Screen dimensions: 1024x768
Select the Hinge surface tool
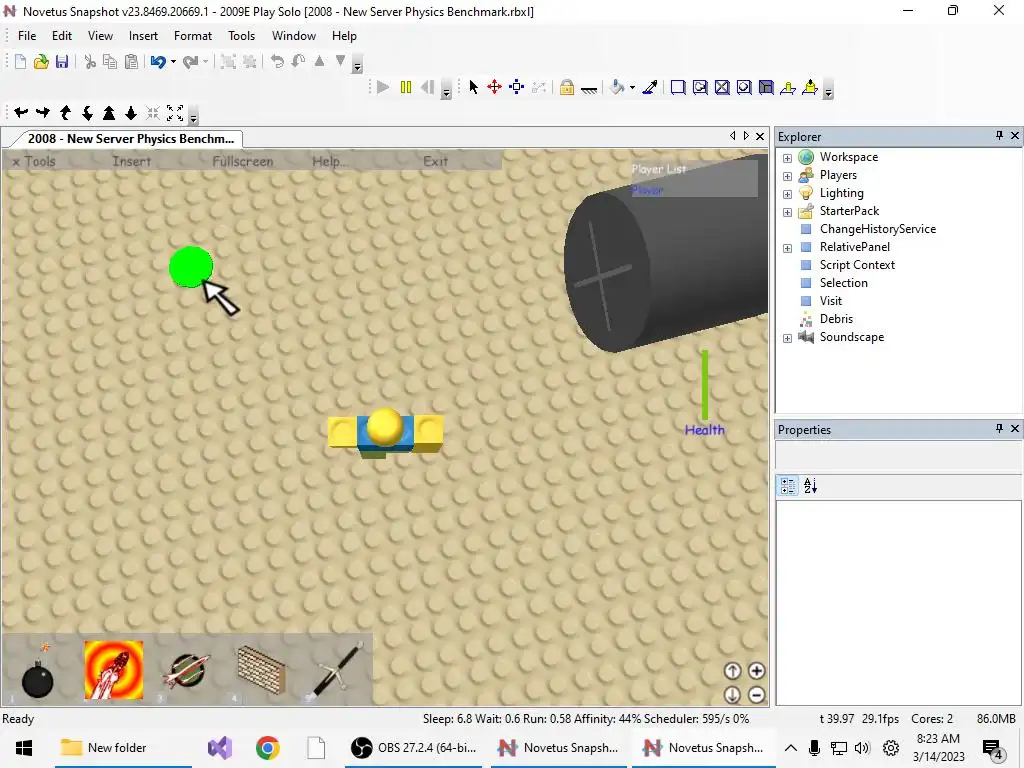click(x=788, y=87)
